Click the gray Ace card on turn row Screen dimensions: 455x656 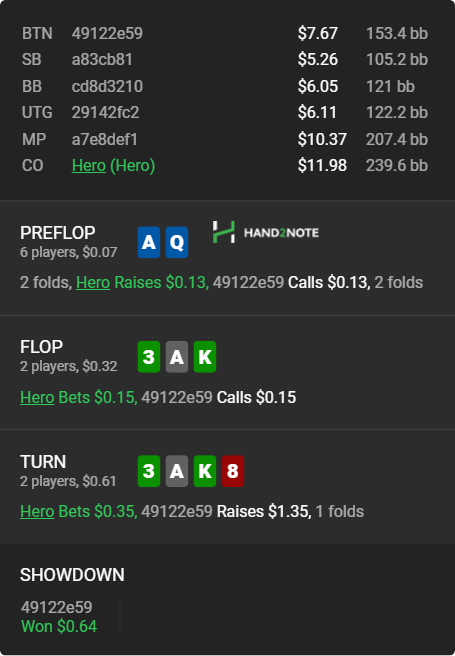[177, 471]
